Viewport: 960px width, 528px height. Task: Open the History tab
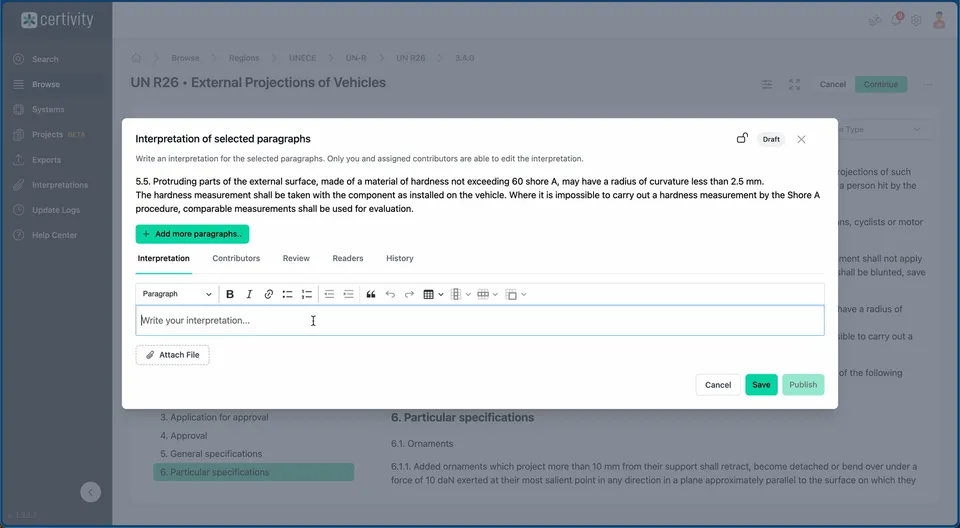[x=399, y=258]
